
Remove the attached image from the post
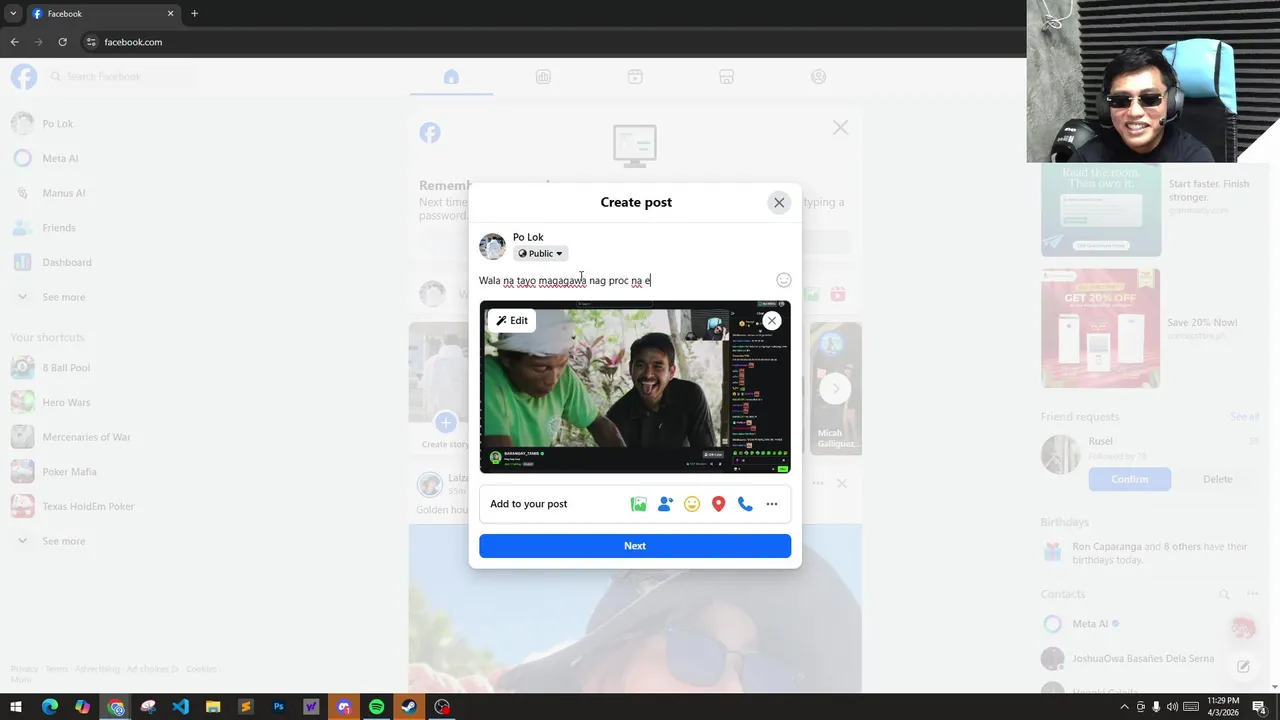coord(772,321)
